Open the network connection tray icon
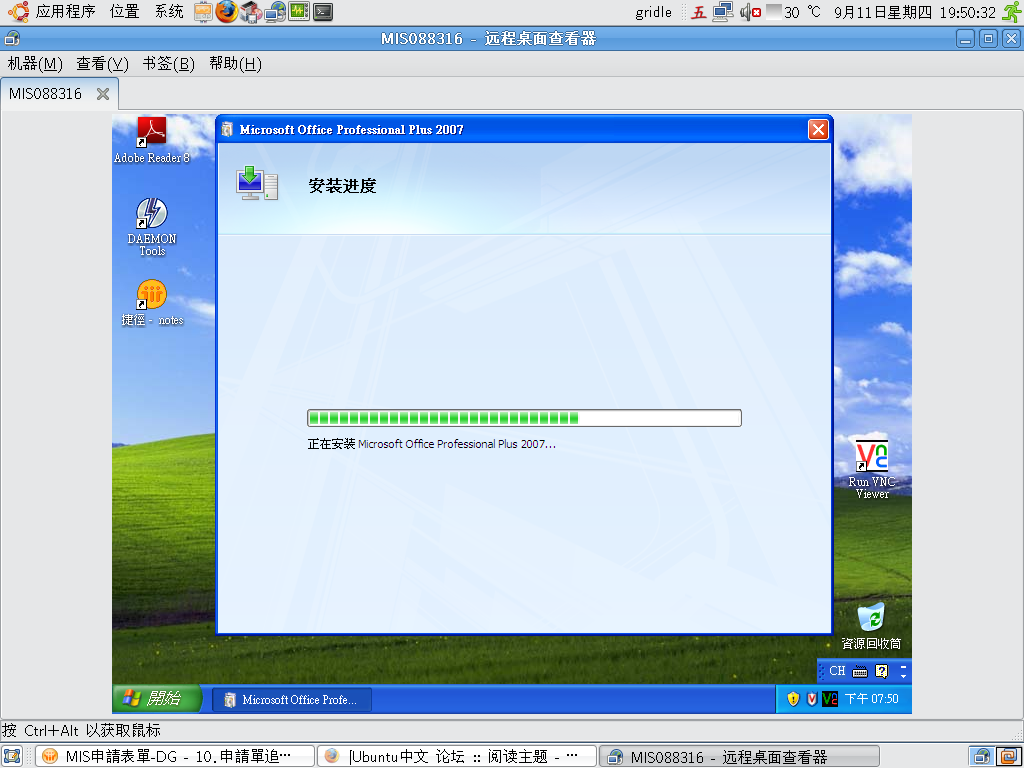Viewport: 1024px width, 768px height. [723, 12]
